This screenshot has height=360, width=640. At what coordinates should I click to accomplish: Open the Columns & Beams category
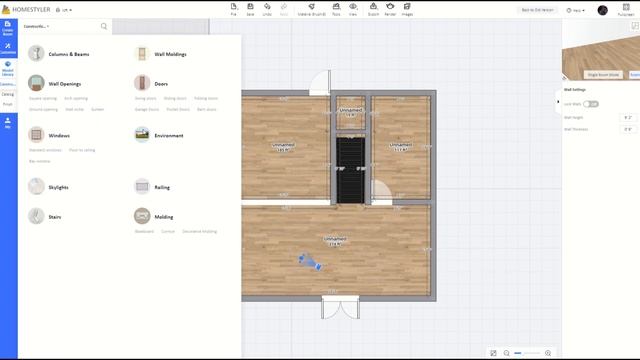(x=59, y=54)
